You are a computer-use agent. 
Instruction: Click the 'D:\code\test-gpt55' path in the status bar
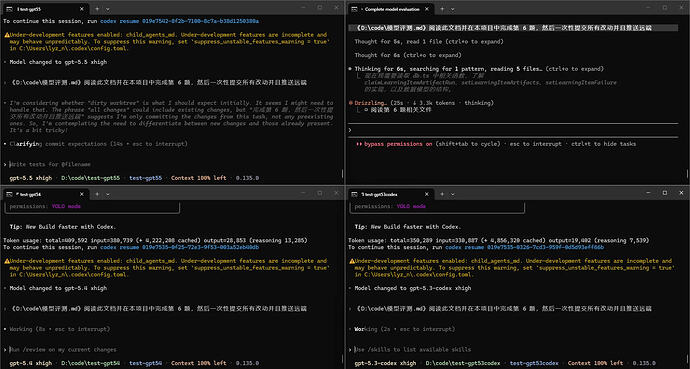(90, 178)
